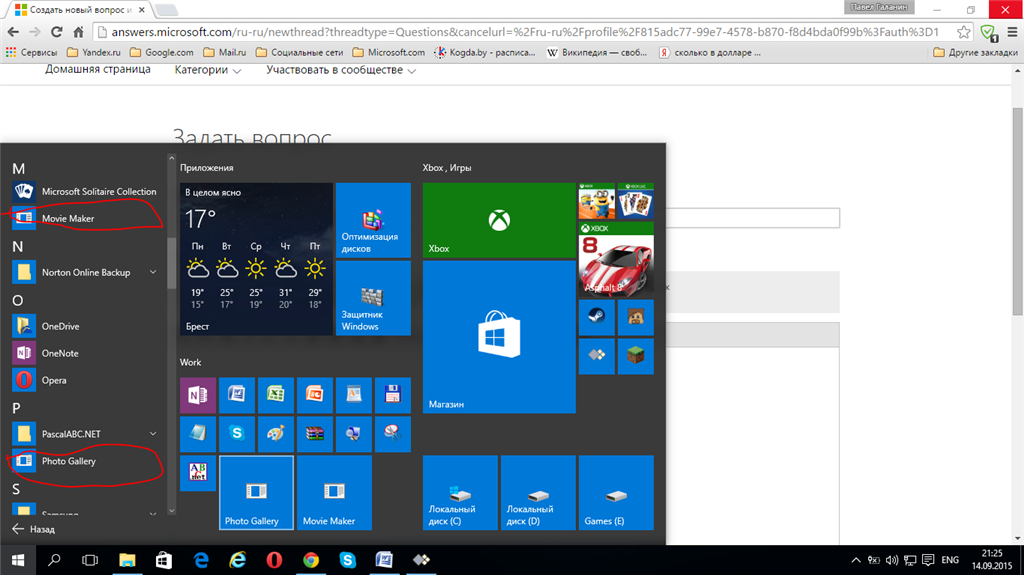The height and width of the screenshot is (575, 1024).
Task: Open the Другие закладки folder
Action: tap(975, 52)
